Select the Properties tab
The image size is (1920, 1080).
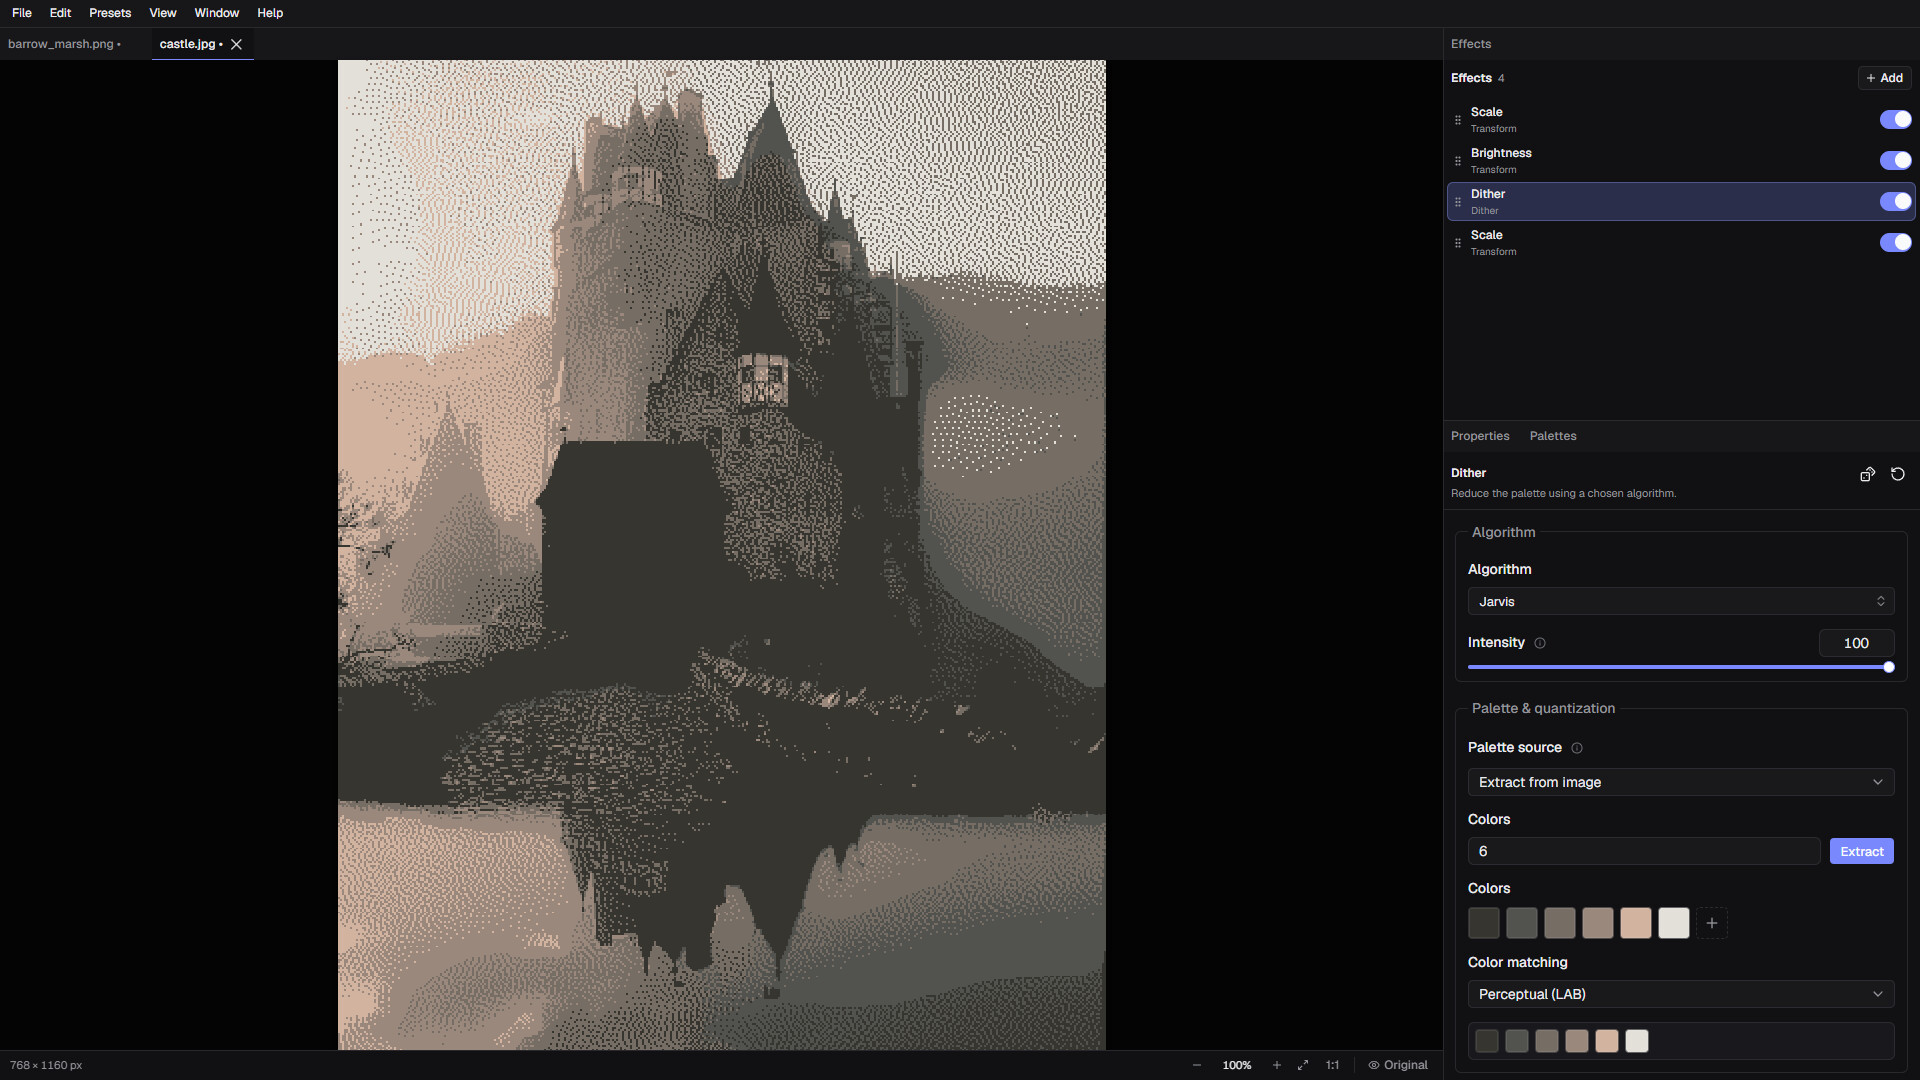(x=1480, y=436)
